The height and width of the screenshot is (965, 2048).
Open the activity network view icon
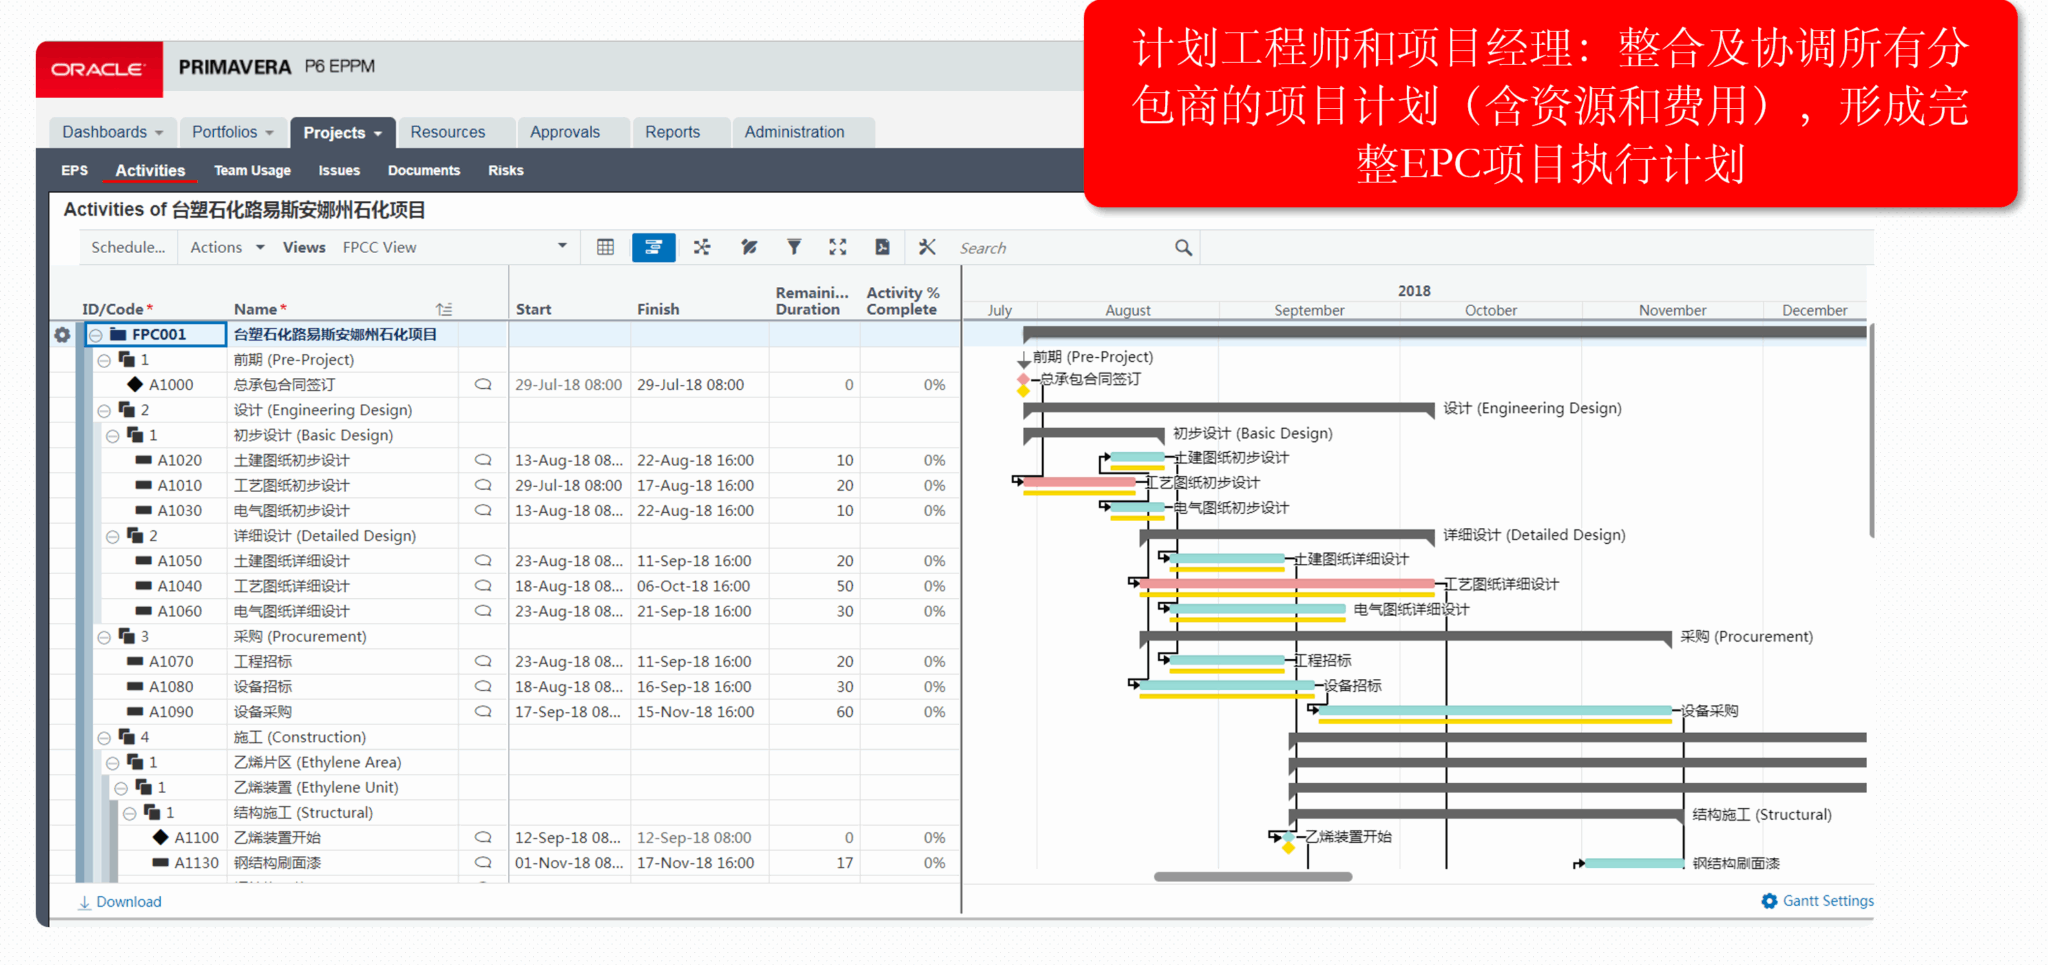702,247
